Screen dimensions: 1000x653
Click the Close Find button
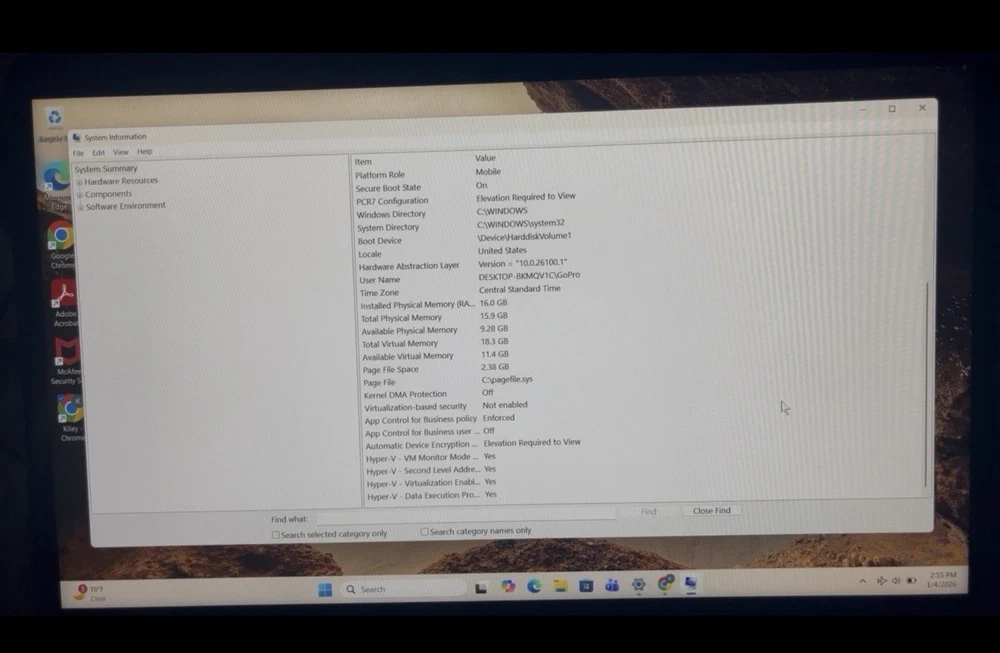point(712,511)
